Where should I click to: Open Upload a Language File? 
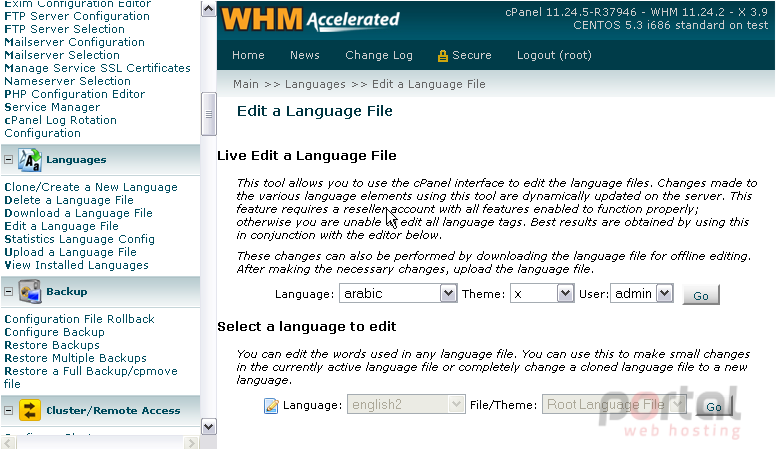click(70, 252)
